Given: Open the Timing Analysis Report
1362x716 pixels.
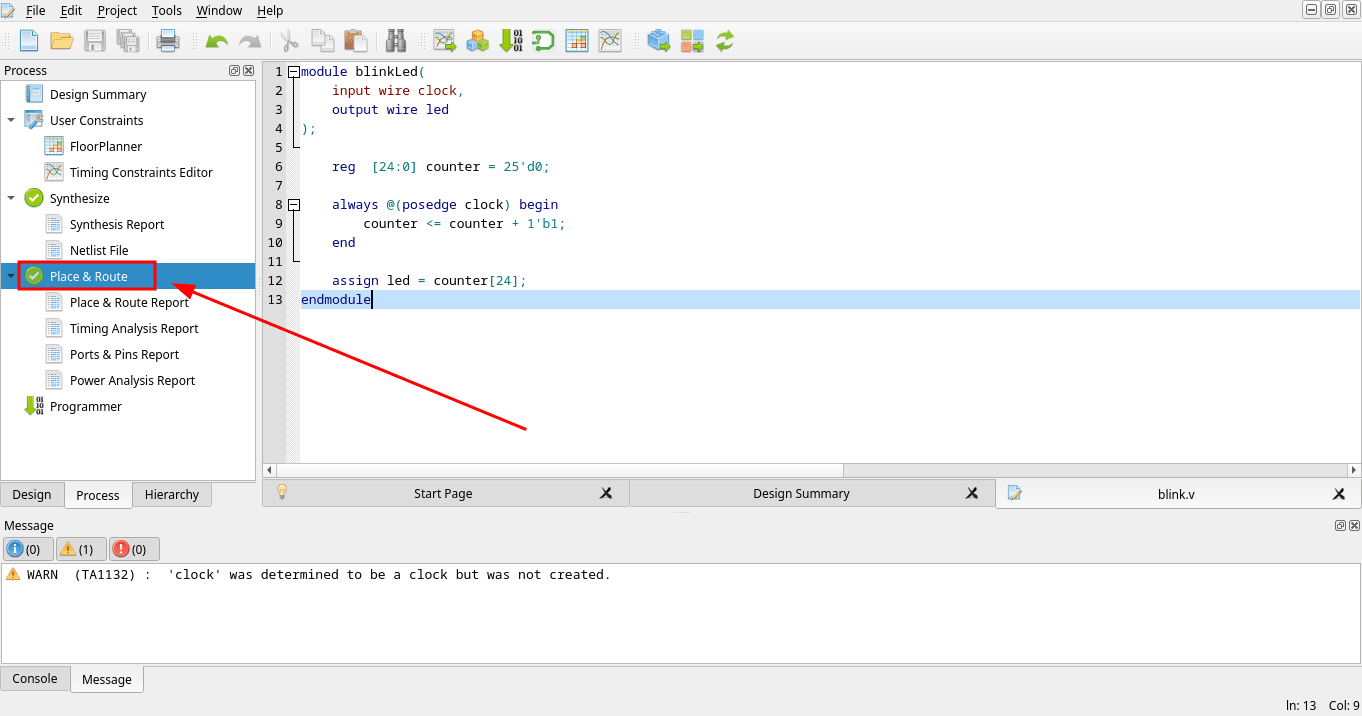Looking at the screenshot, I should 134,328.
